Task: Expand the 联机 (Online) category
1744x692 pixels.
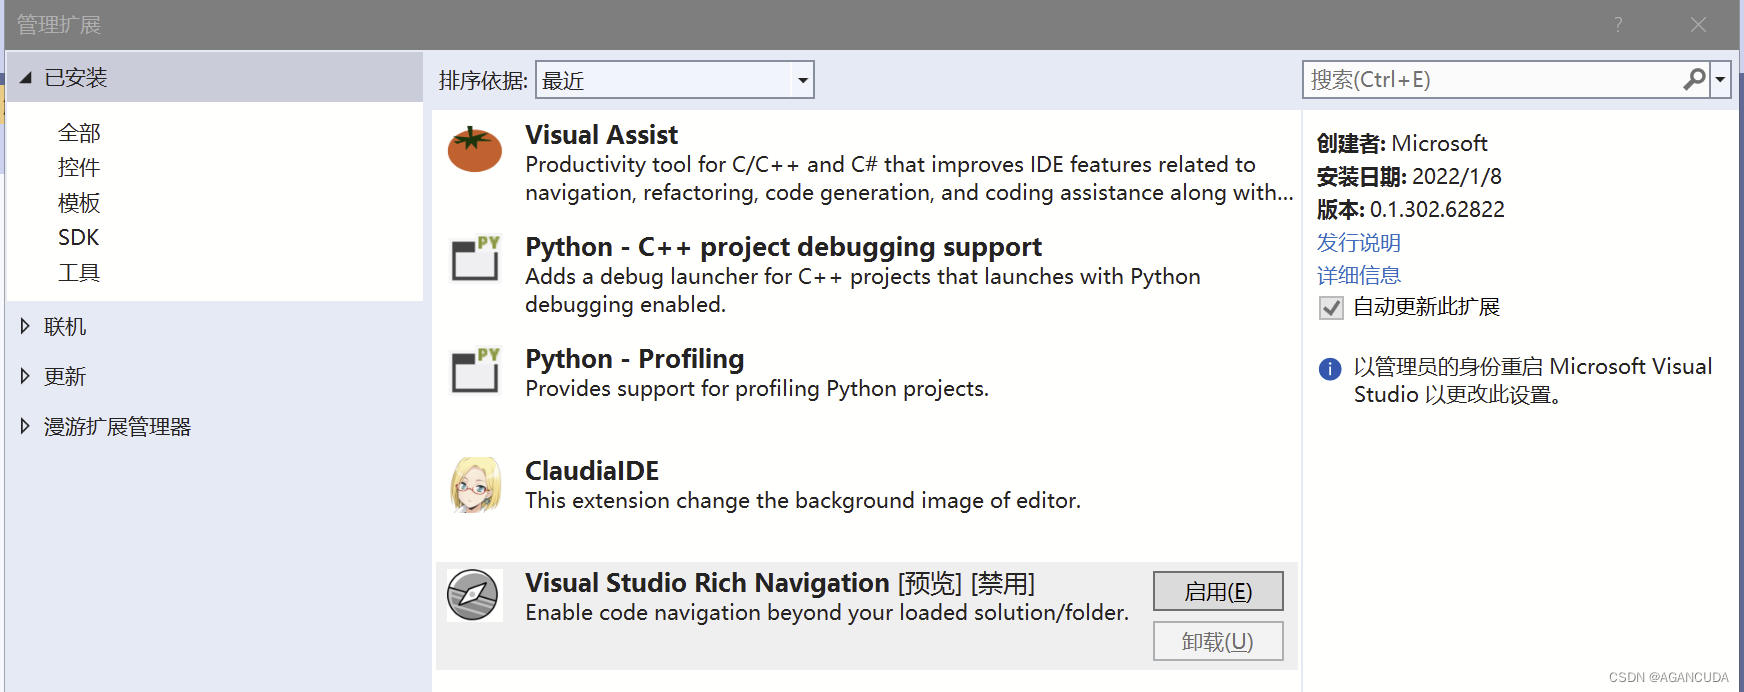Action: pyautogui.click(x=26, y=326)
